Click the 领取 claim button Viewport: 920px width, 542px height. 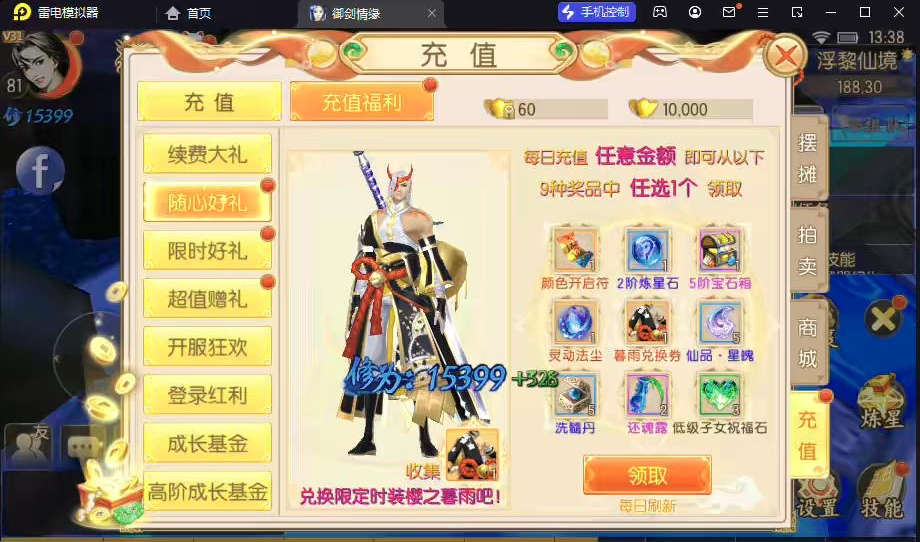647,475
